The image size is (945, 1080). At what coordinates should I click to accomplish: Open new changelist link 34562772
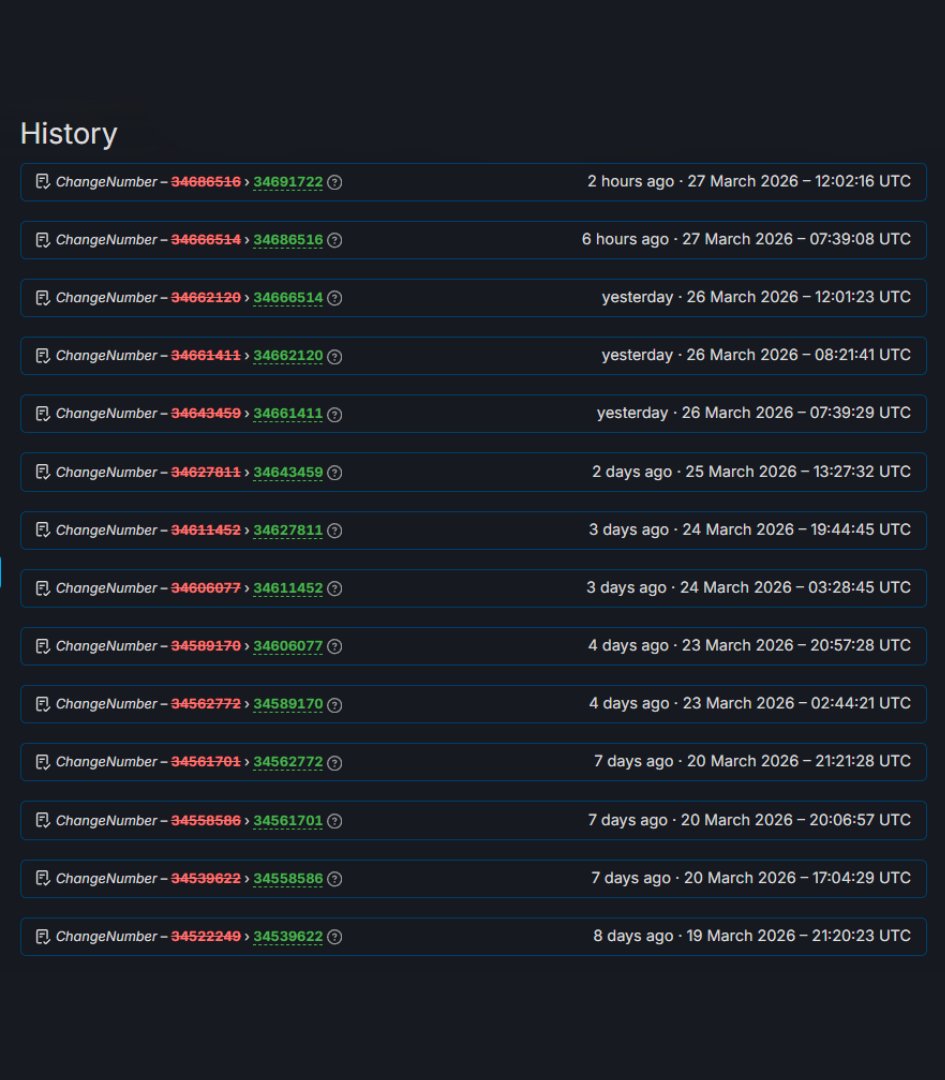(x=288, y=762)
